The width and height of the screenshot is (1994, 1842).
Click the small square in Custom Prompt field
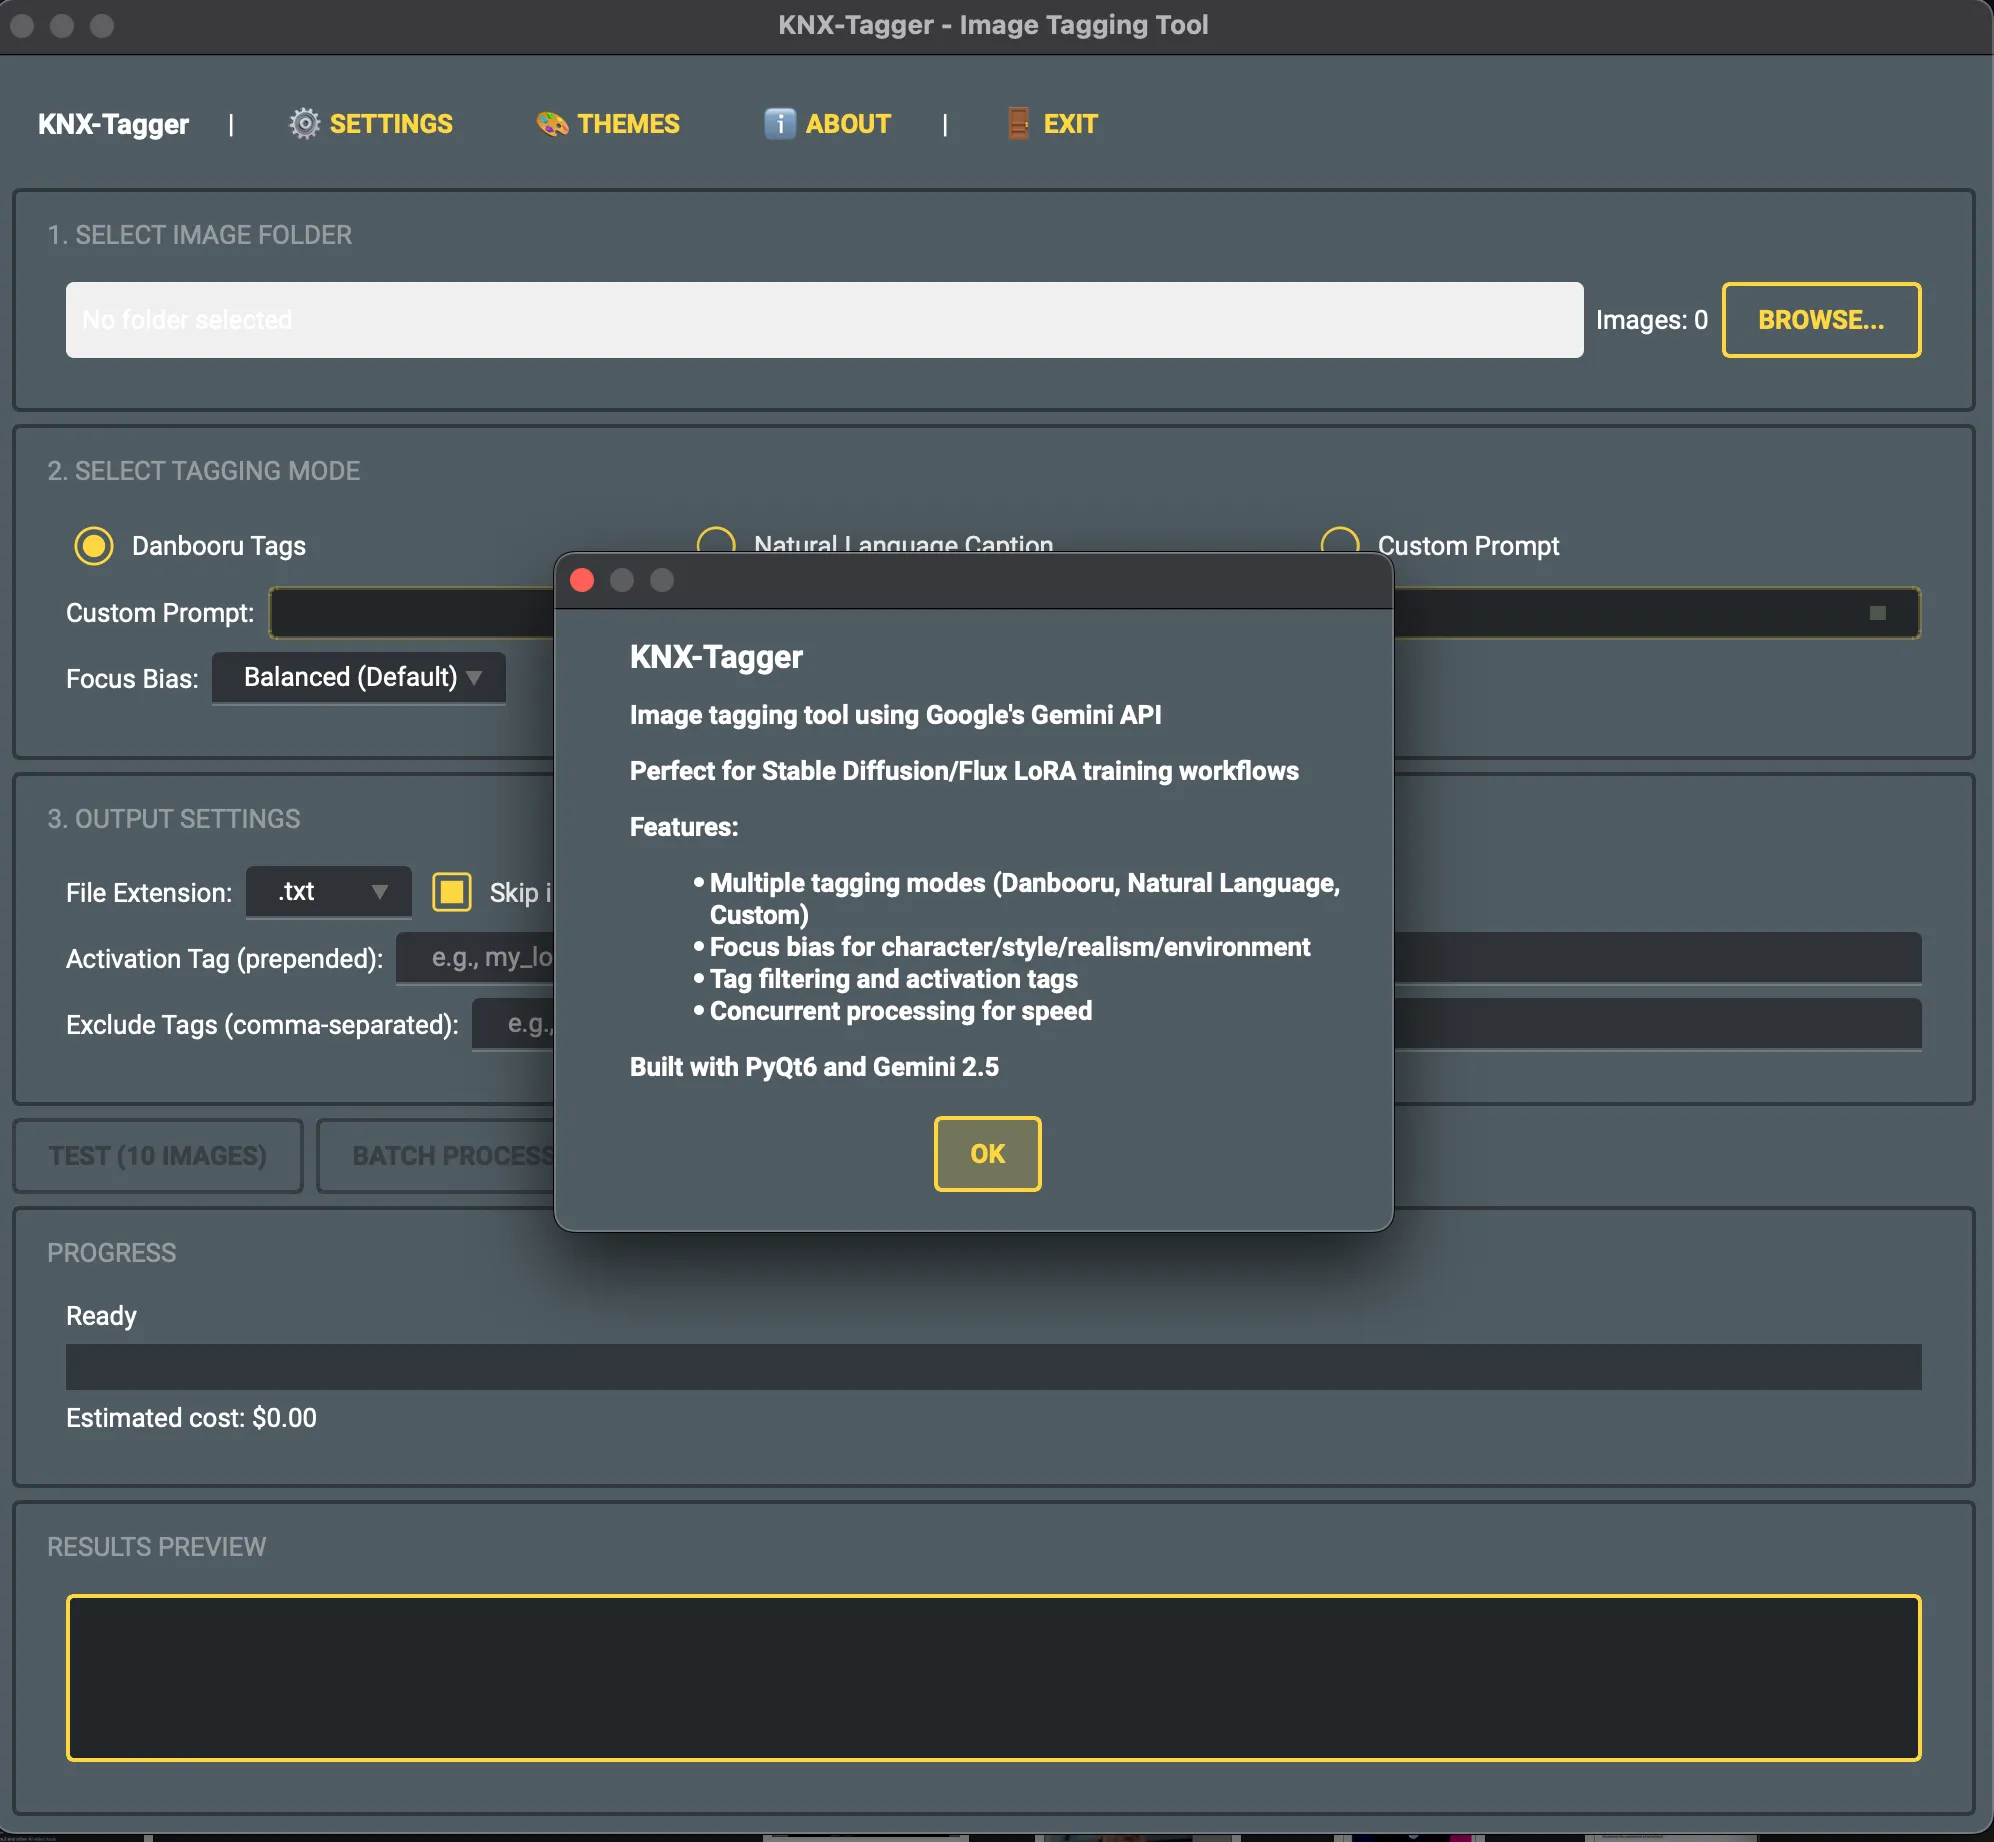[x=1877, y=613]
